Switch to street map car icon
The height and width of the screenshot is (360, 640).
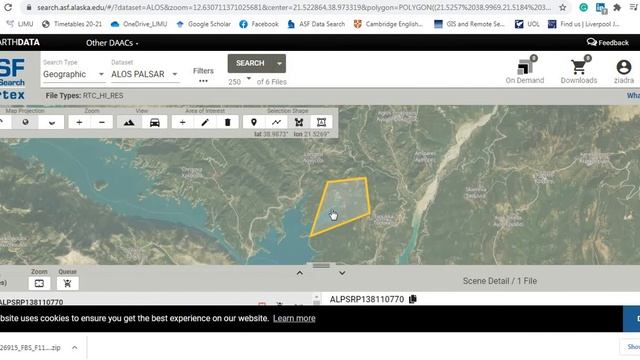(x=155, y=122)
